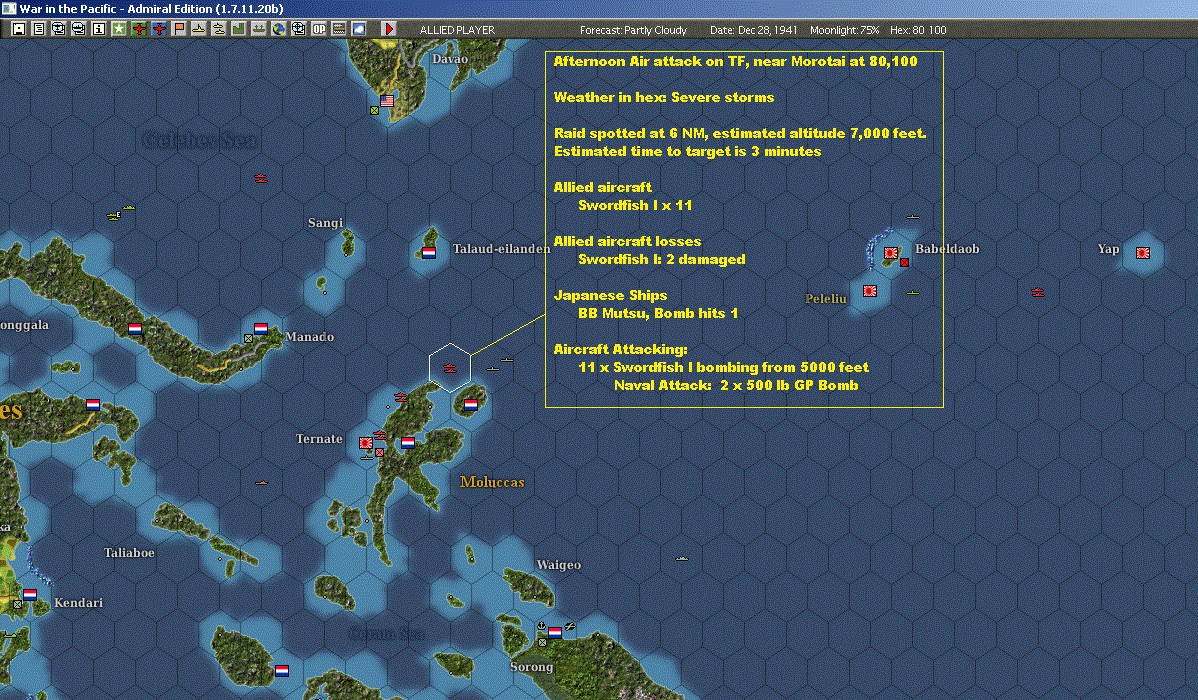Click the double yellow ships toolbar icon
Screen dimensions: 1198x700
tap(219, 29)
